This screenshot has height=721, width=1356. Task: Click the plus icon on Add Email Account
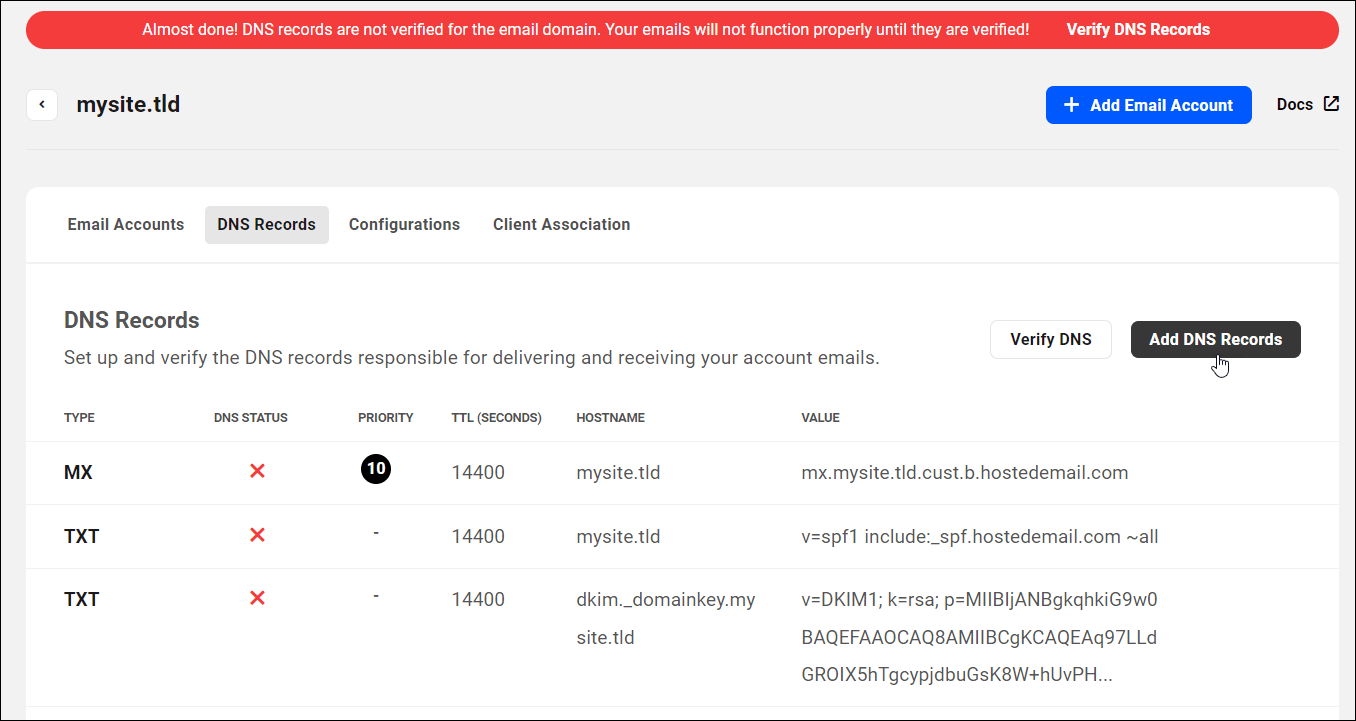(x=1071, y=104)
